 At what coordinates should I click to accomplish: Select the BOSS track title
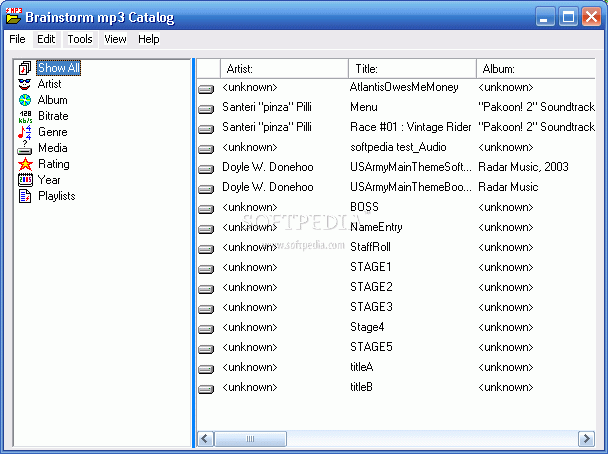pyautogui.click(x=364, y=207)
